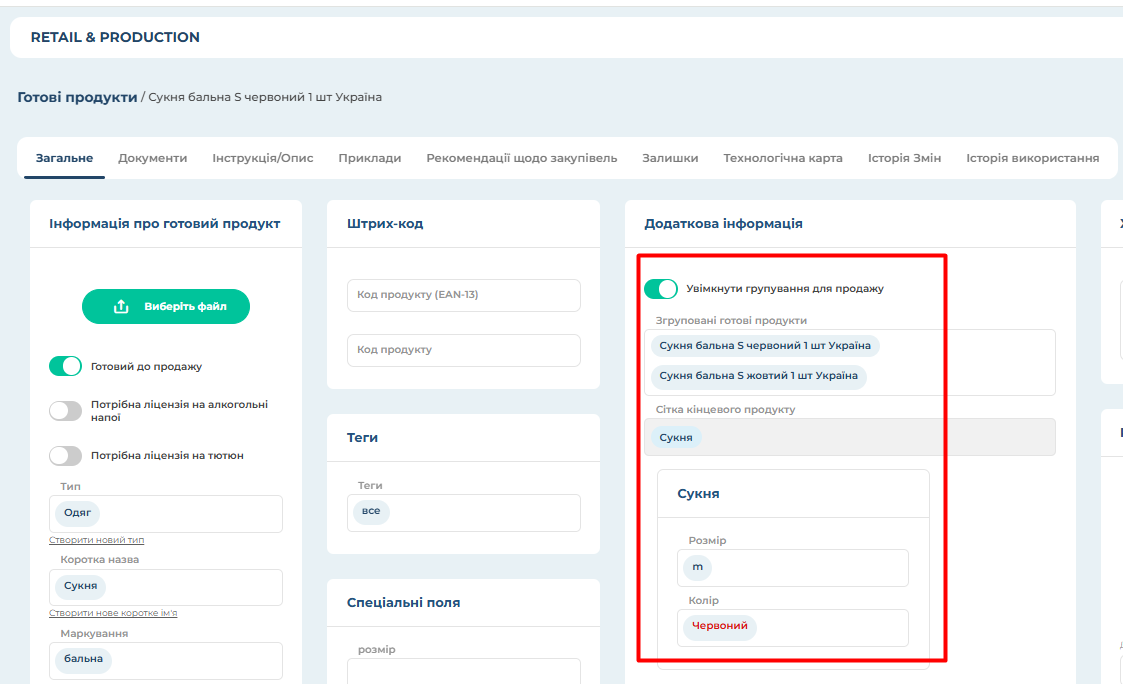
Task: Enable Потрібна ліцензія на тютюн switch
Action: (65, 455)
